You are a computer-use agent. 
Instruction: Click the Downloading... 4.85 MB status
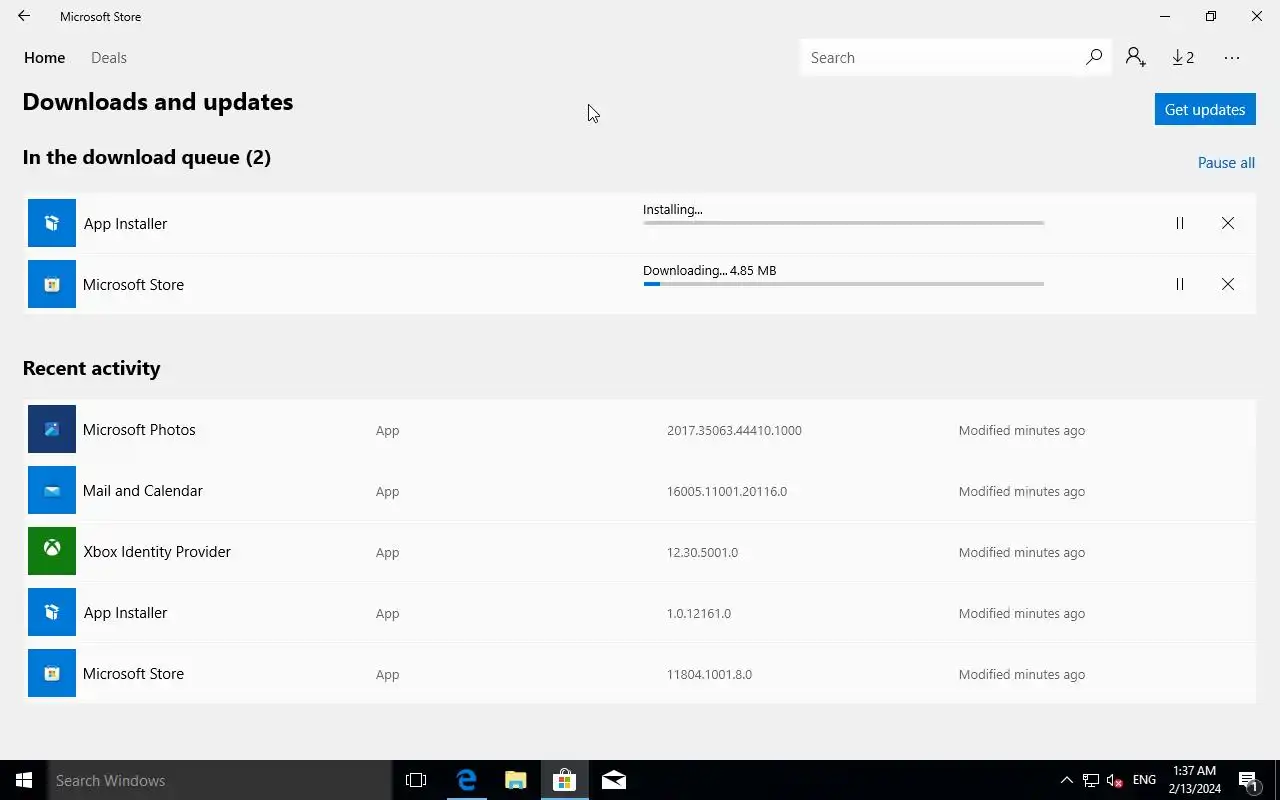tap(709, 270)
